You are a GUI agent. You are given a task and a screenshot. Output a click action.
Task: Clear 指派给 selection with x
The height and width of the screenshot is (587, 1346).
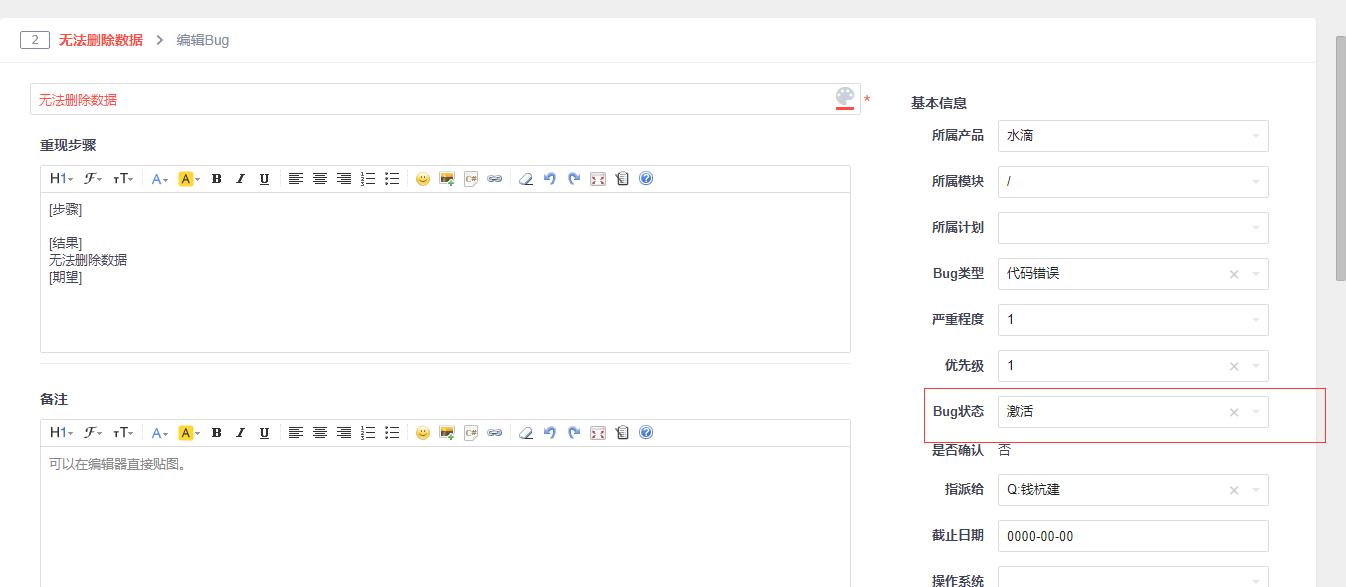pos(1234,491)
